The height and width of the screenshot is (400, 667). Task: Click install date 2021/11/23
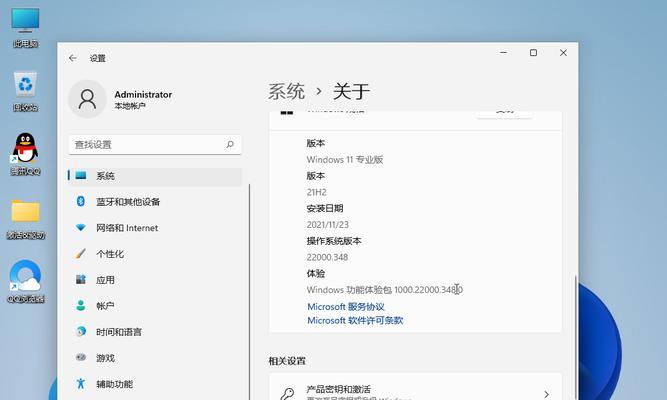tap(328, 225)
